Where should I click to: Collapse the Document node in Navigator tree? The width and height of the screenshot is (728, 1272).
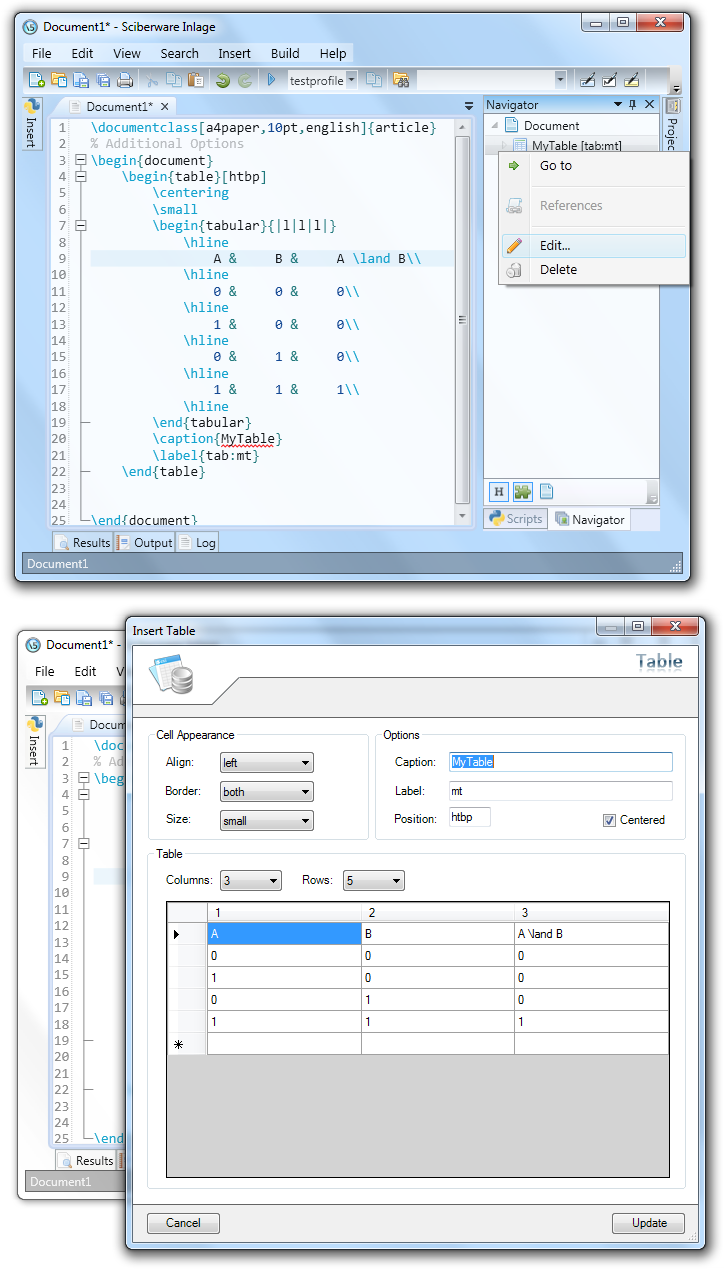point(495,126)
